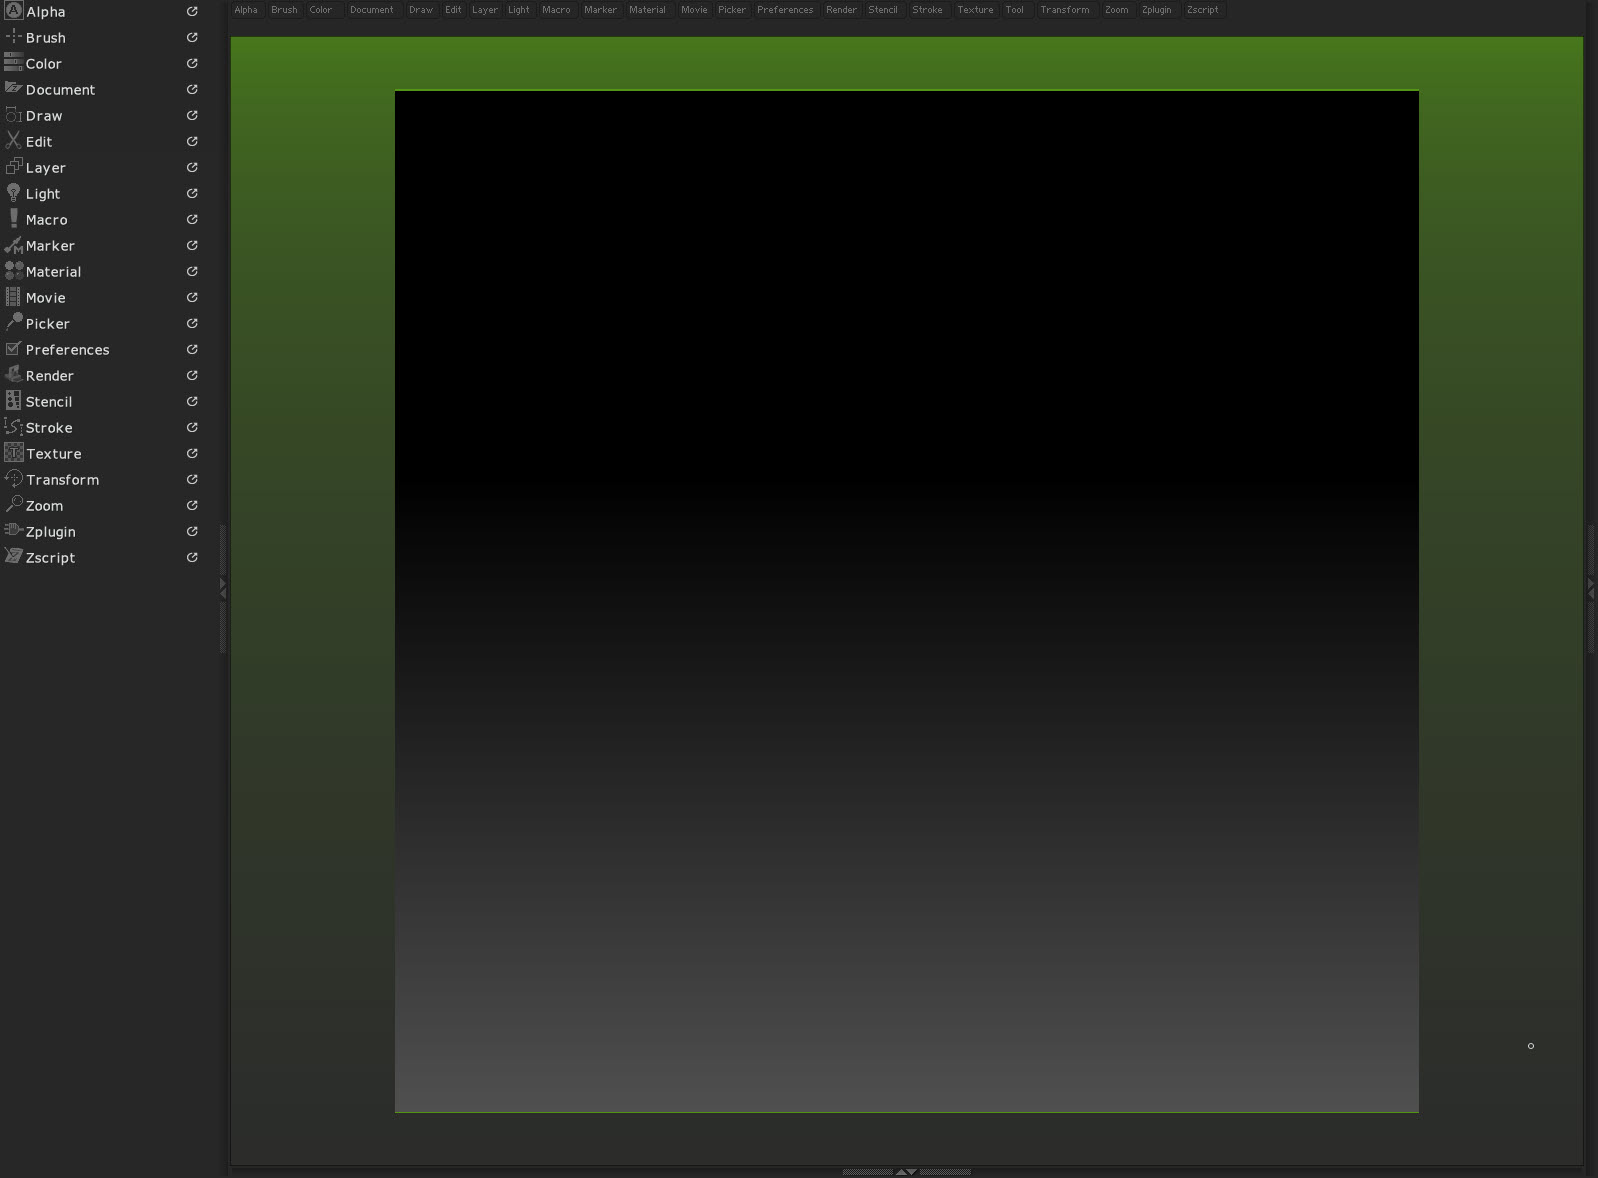Screen dimensions: 1598x1178
Task: Click circular arrow icon beside Layer palette
Action: pyautogui.click(x=192, y=167)
